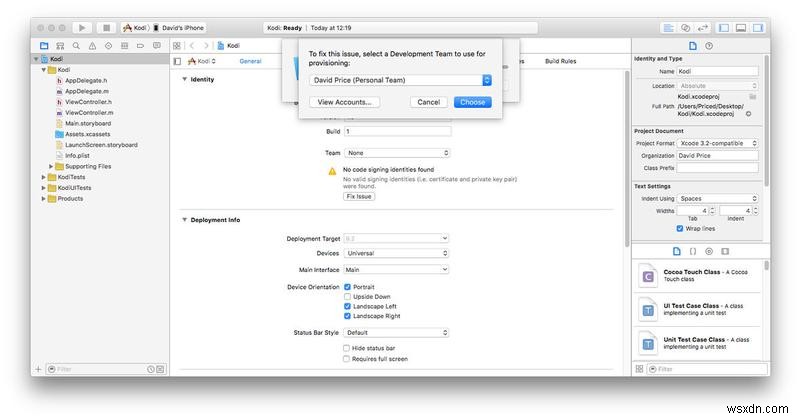The height and width of the screenshot is (419, 800).
Task: Click the Cancel button in dialog
Action: coord(429,102)
